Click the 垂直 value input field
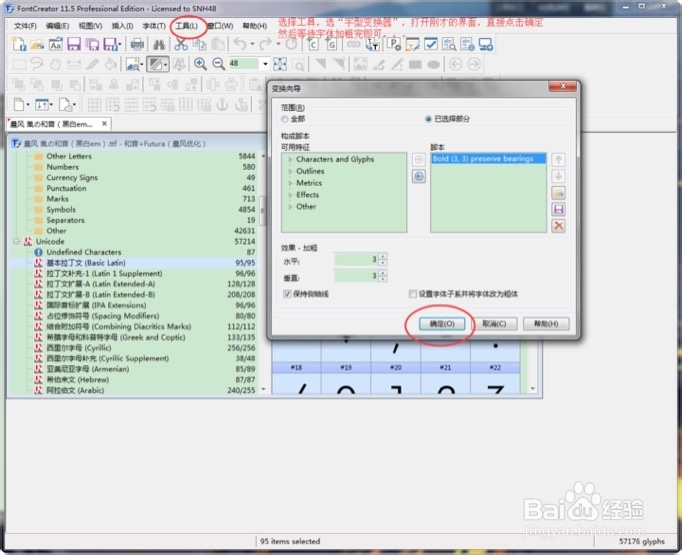 356,276
